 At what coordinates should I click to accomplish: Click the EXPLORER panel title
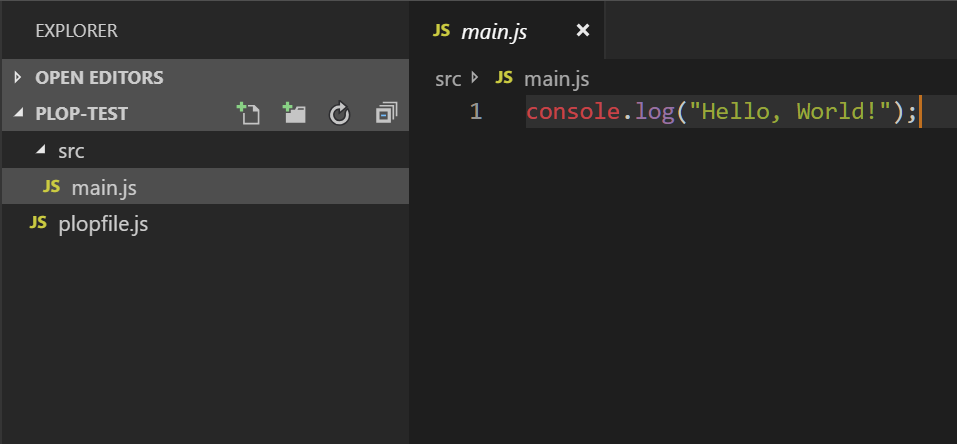click(x=76, y=31)
